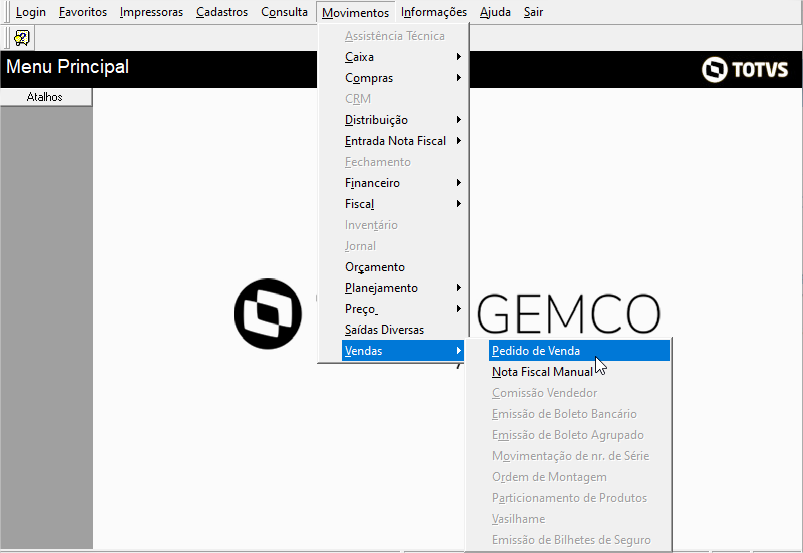Choose Pedido de Venda from Vendas submenu
The width and height of the screenshot is (803, 553).
(579, 351)
